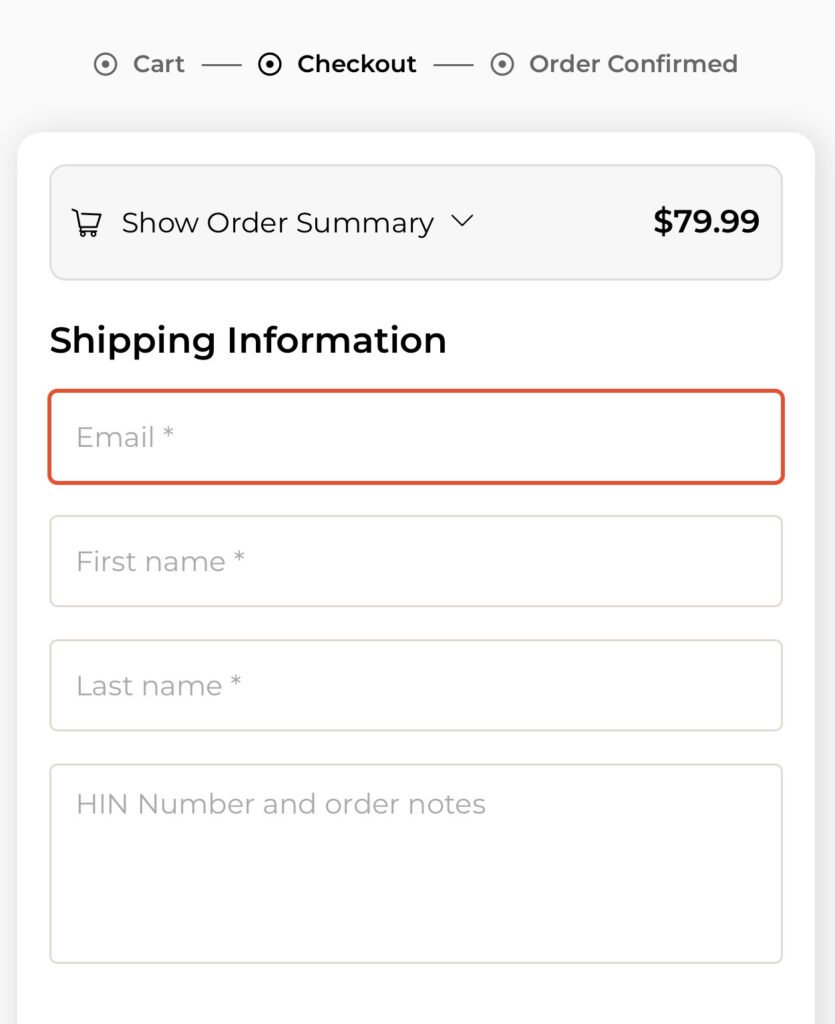
Task: Open the Show Order Summary text
Action: coord(277,223)
